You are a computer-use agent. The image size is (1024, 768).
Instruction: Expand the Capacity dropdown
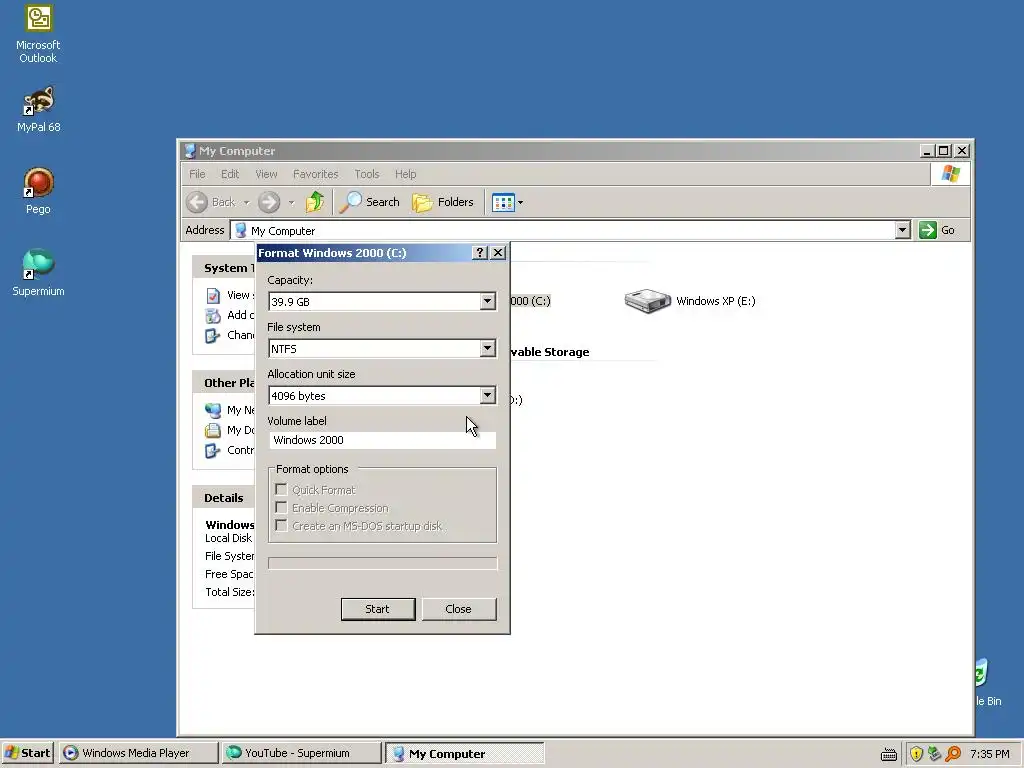[487, 301]
